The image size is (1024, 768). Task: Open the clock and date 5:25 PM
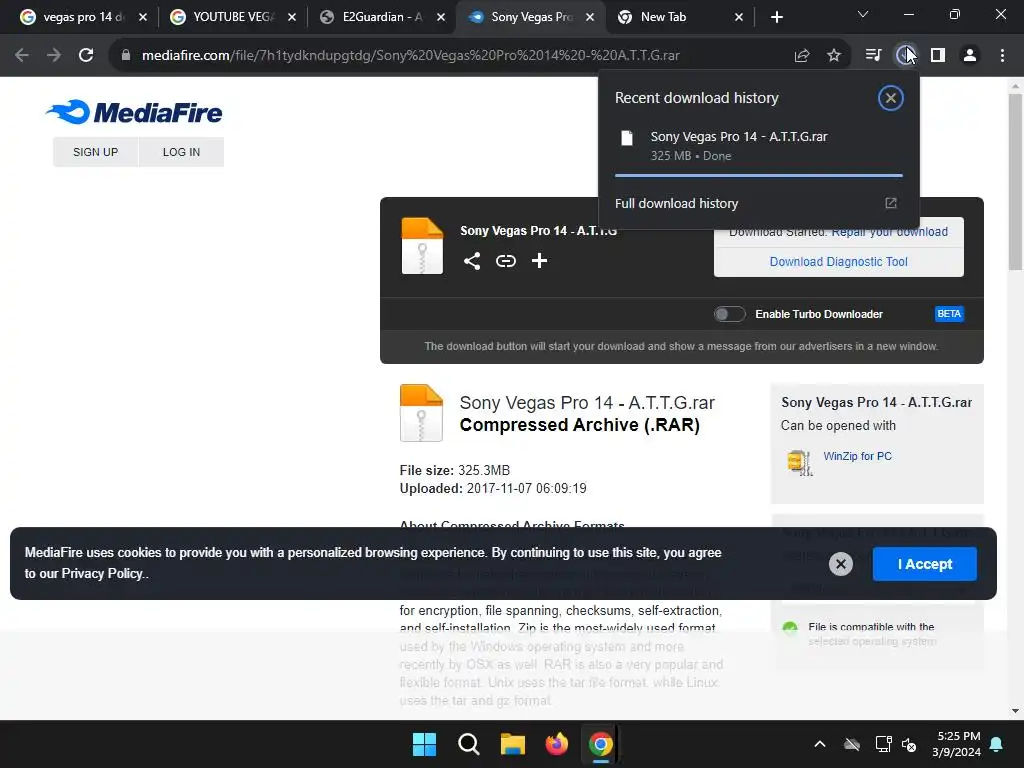(957, 744)
